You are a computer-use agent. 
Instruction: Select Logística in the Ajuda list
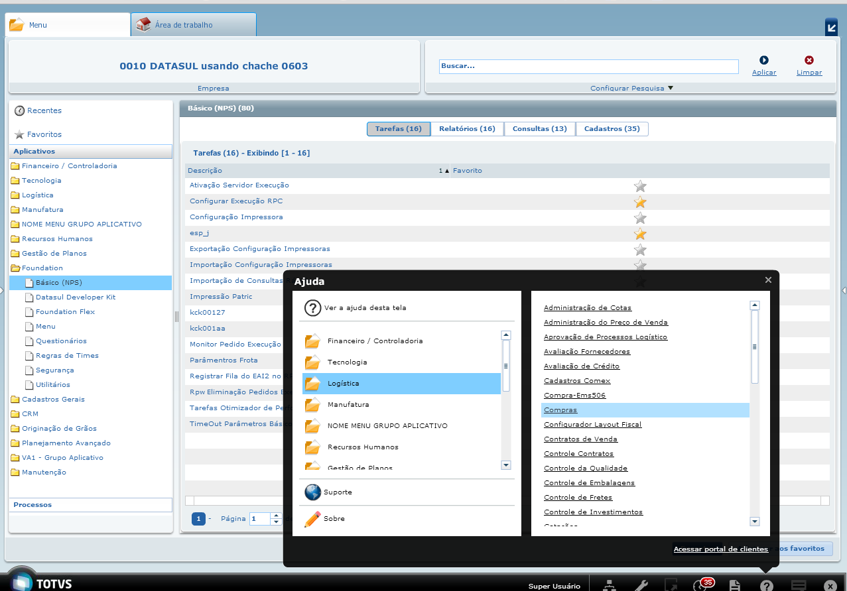tap(401, 384)
